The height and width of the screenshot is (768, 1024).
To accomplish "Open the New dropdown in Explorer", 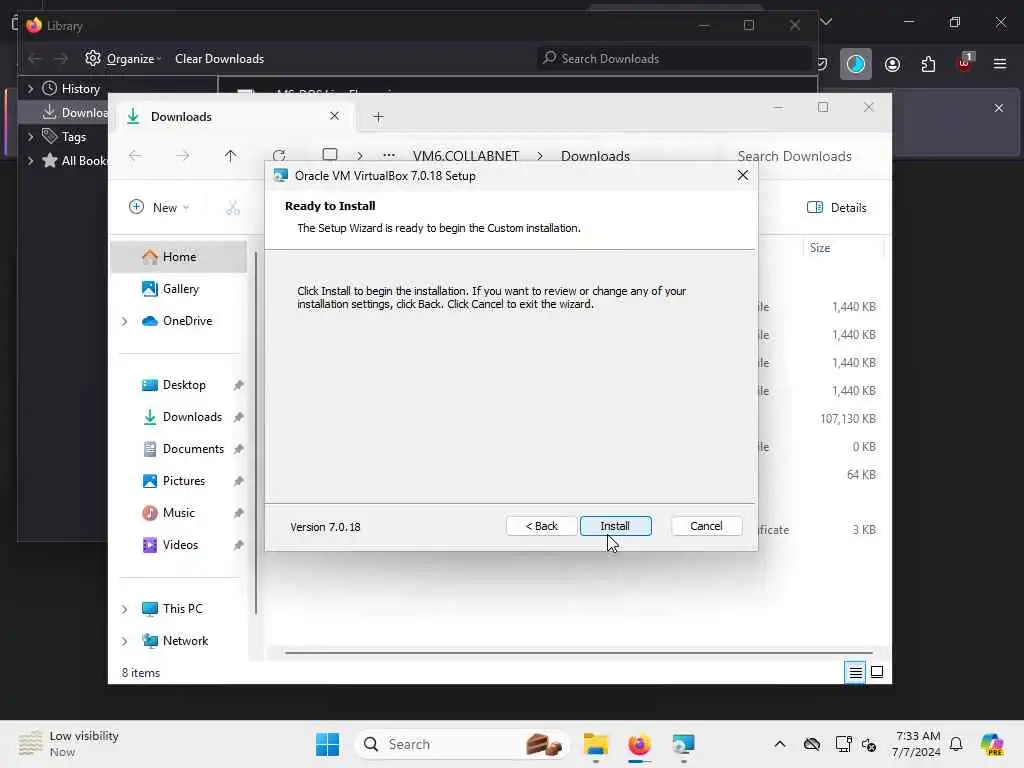I will coord(159,207).
